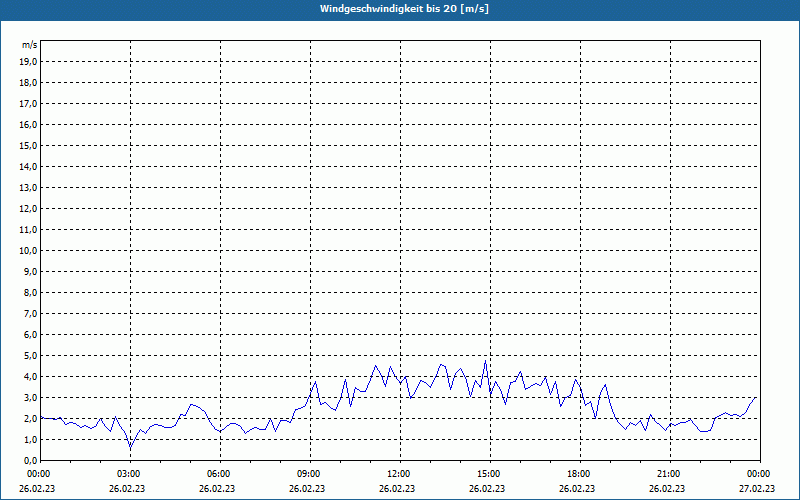Click the 26.02.23 date under 12:00

[397, 489]
